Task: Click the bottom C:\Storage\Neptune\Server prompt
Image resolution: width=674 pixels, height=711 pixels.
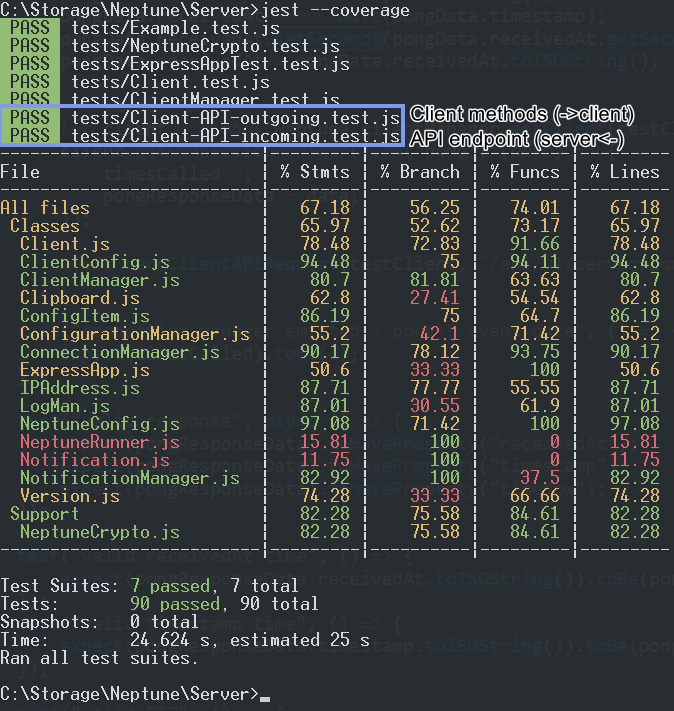Action: (x=130, y=694)
